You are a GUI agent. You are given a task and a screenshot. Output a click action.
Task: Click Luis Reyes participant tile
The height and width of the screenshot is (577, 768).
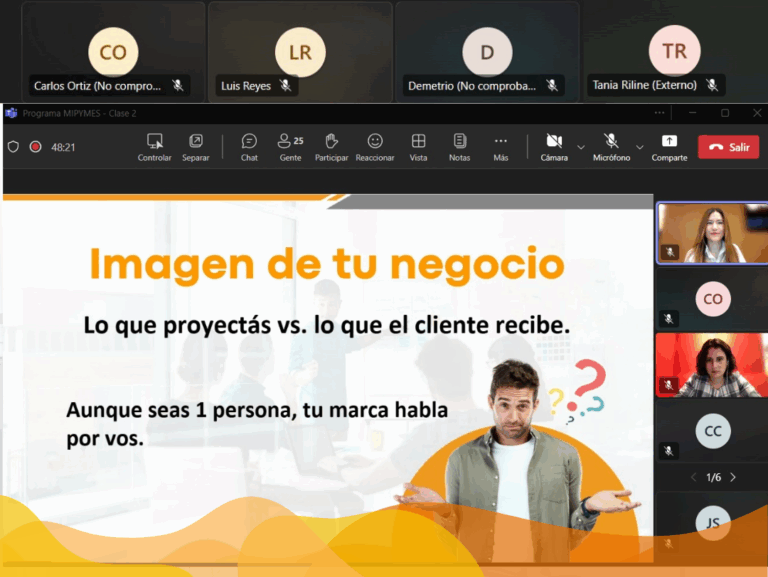[300, 52]
